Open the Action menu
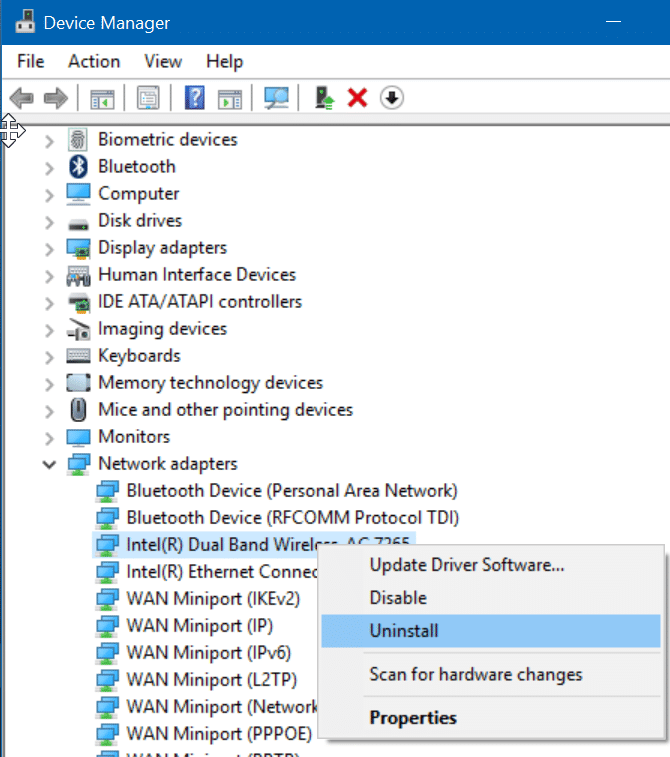 pos(94,61)
